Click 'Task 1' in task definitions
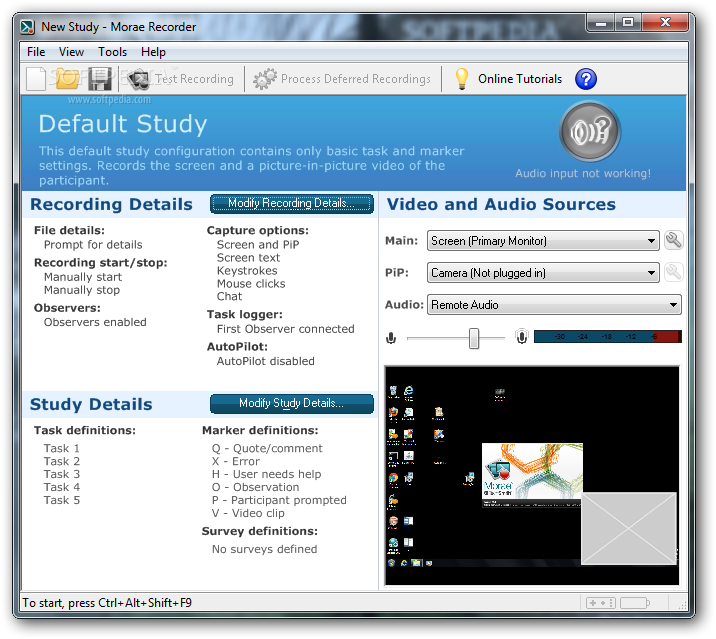 coord(62,449)
